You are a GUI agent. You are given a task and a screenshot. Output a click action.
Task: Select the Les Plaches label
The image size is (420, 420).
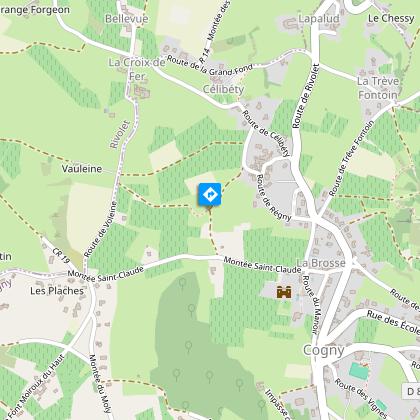click(x=57, y=291)
